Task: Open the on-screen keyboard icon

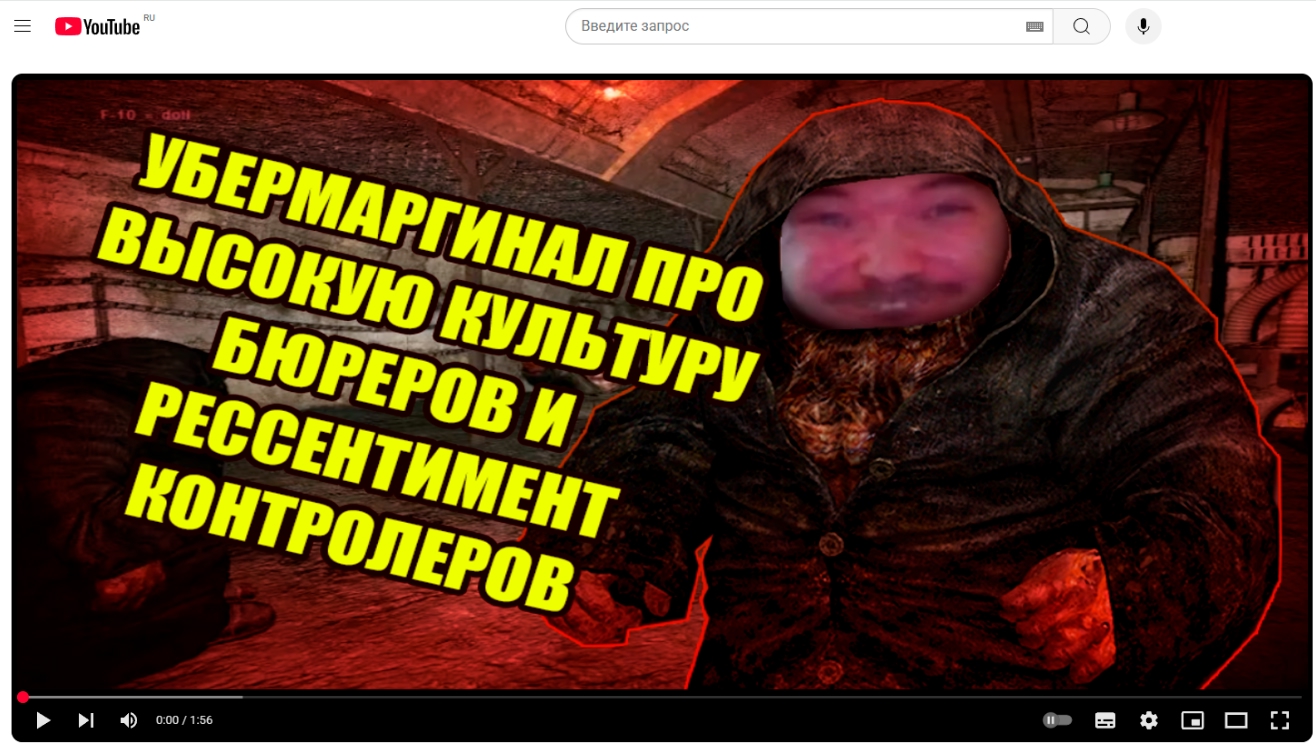Action: tap(1035, 27)
